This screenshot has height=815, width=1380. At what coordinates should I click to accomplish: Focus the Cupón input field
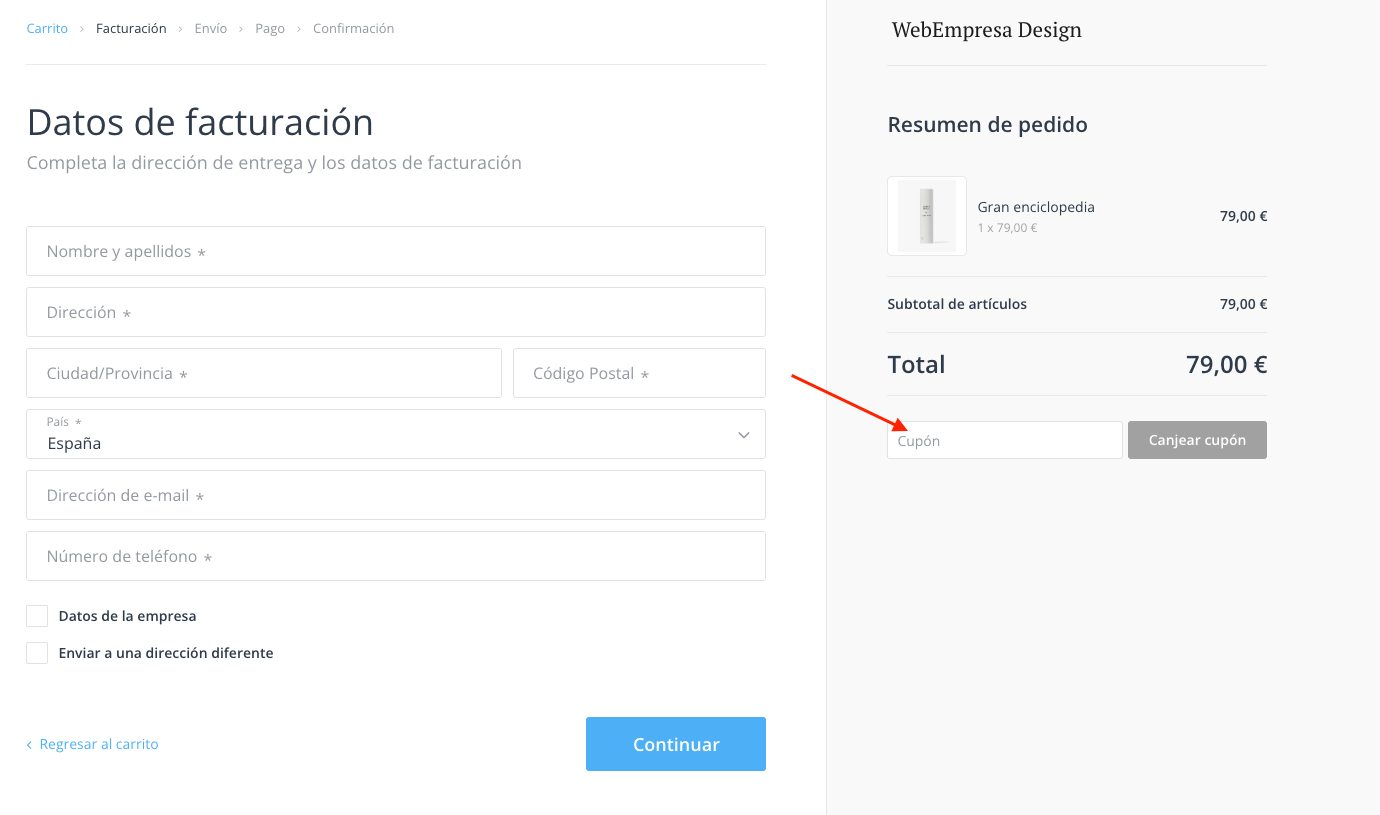pyautogui.click(x=1005, y=440)
